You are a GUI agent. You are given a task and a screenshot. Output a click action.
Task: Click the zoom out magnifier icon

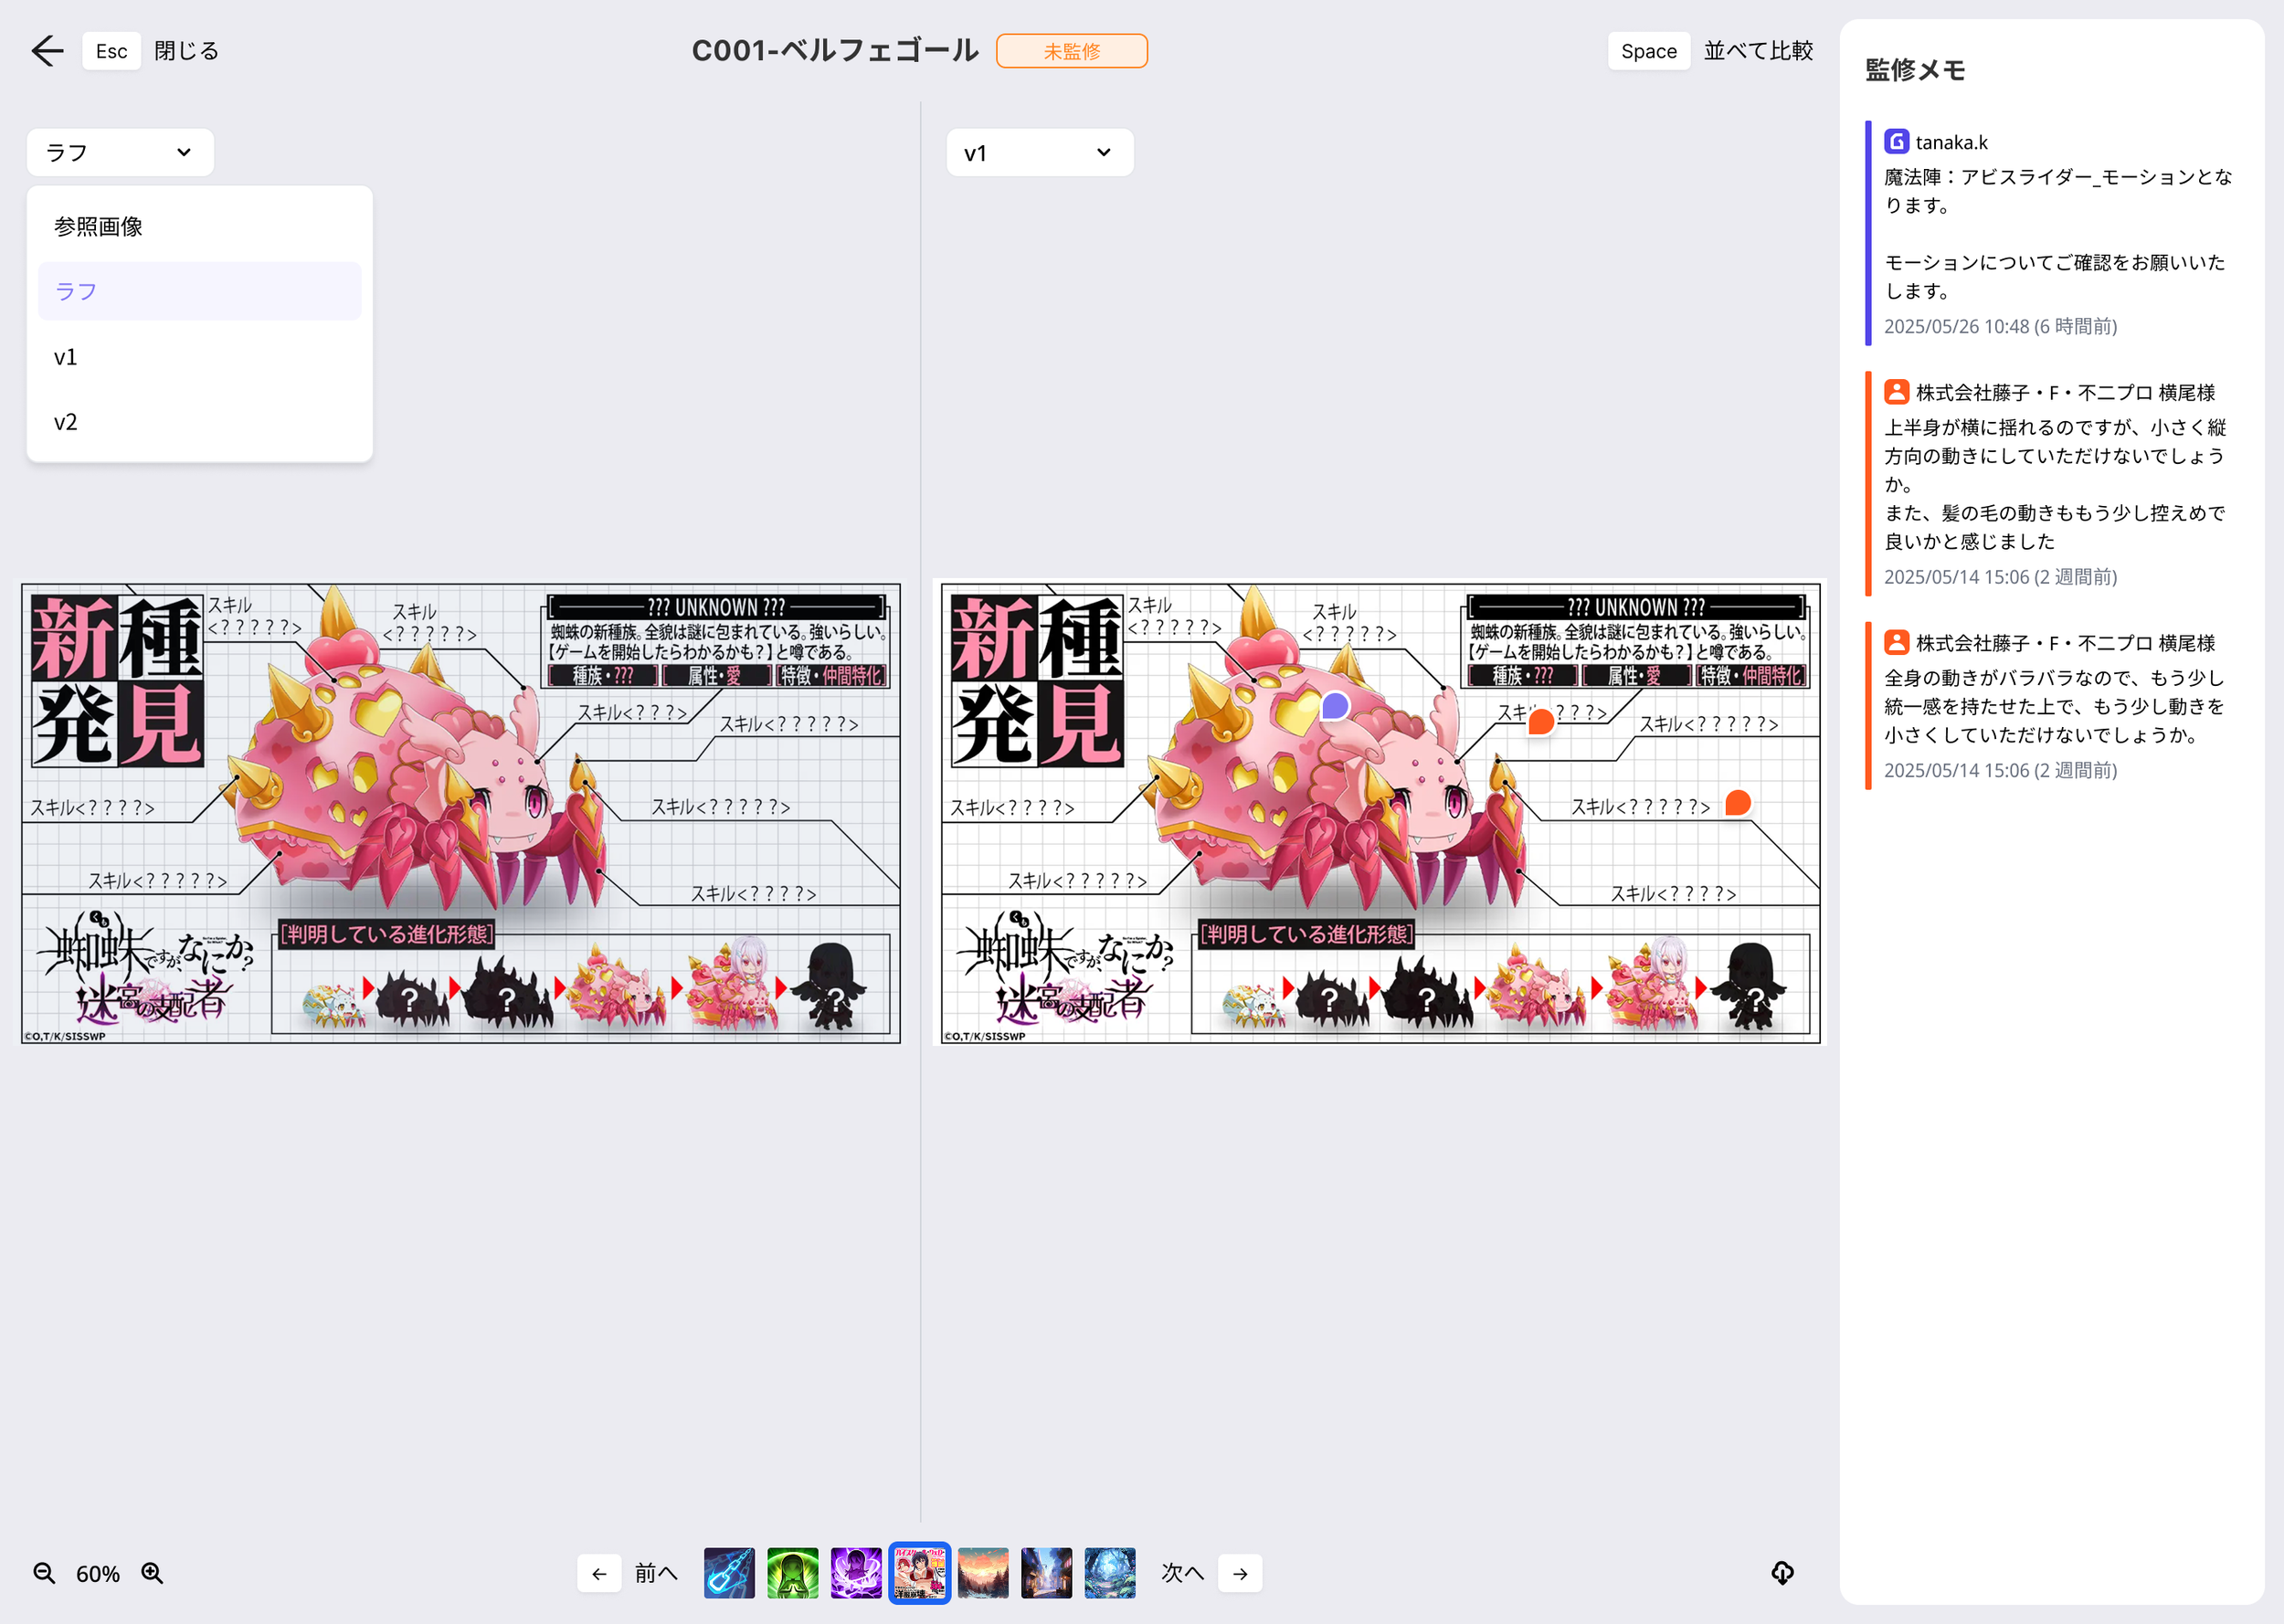pyautogui.click(x=44, y=1573)
